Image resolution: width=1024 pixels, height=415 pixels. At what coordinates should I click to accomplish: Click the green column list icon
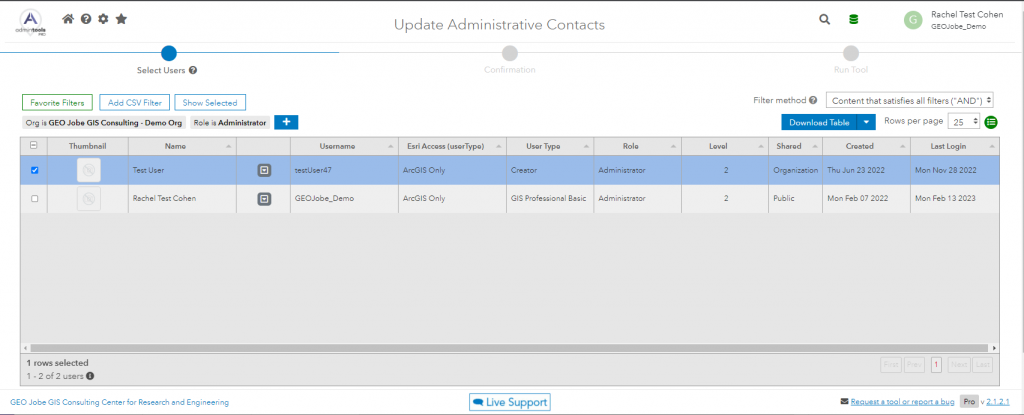(x=991, y=122)
